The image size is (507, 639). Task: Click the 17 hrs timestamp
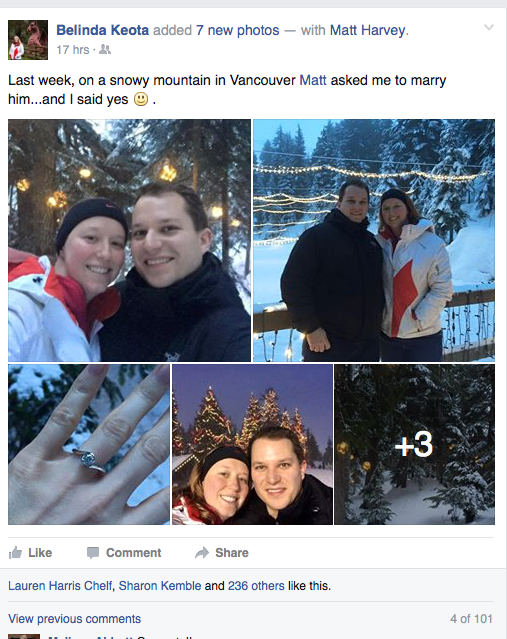73,50
